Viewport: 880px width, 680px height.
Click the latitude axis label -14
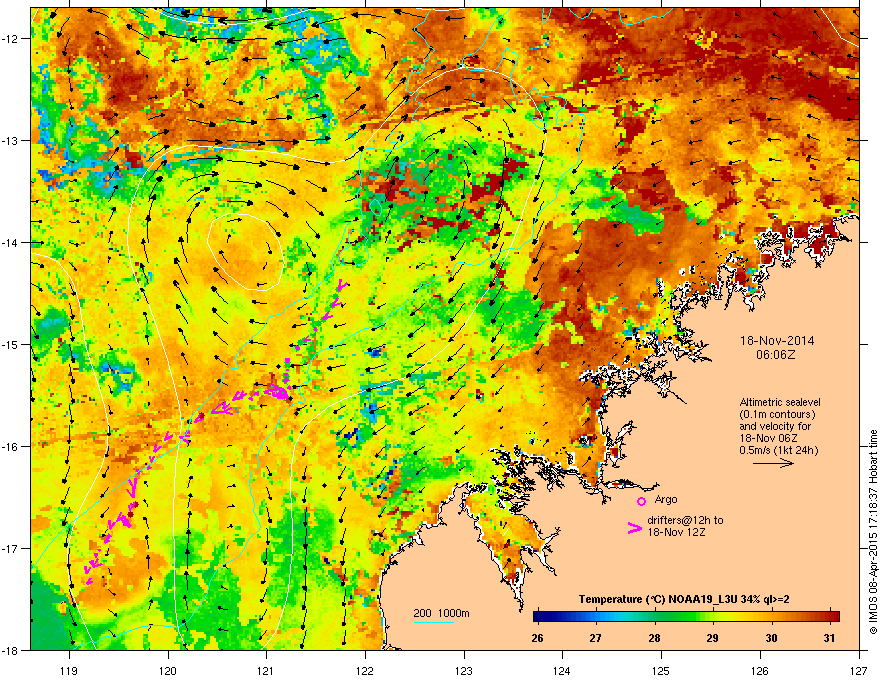pos(10,243)
